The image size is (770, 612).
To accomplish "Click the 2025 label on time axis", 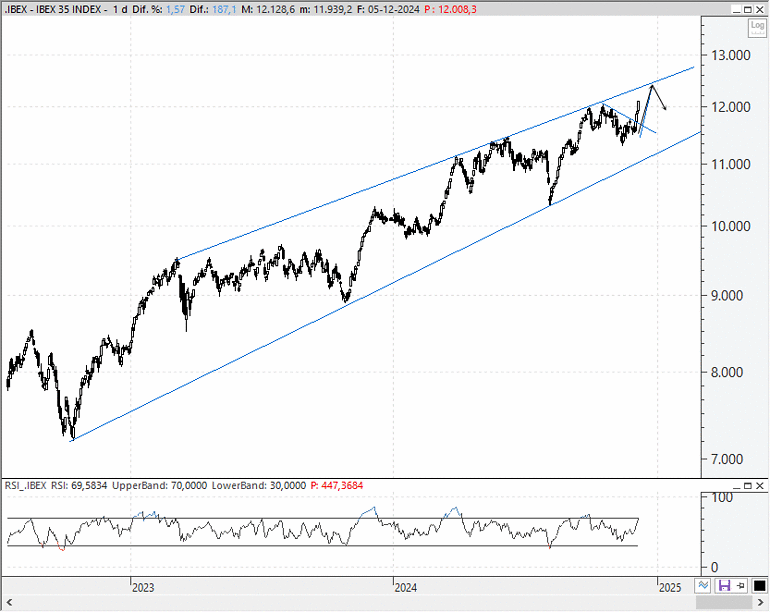I will pos(670,587).
